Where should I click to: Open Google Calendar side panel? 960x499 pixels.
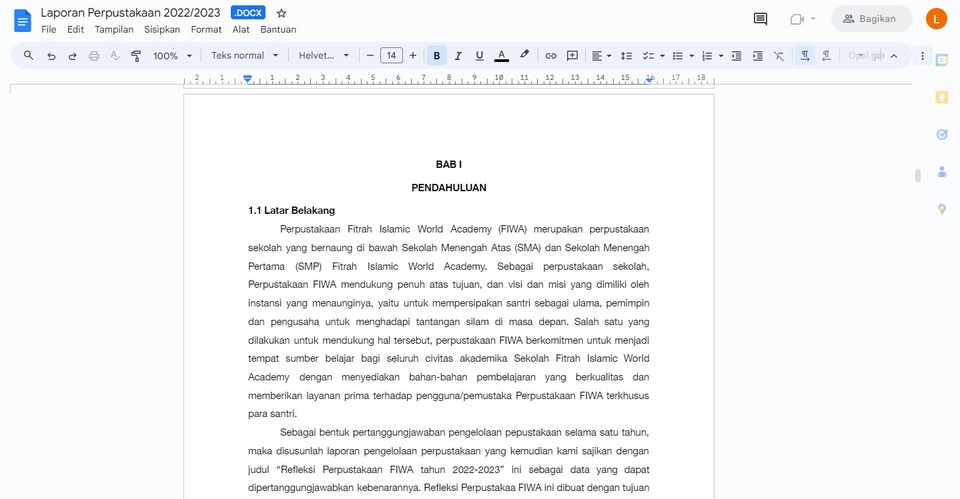tap(942, 60)
